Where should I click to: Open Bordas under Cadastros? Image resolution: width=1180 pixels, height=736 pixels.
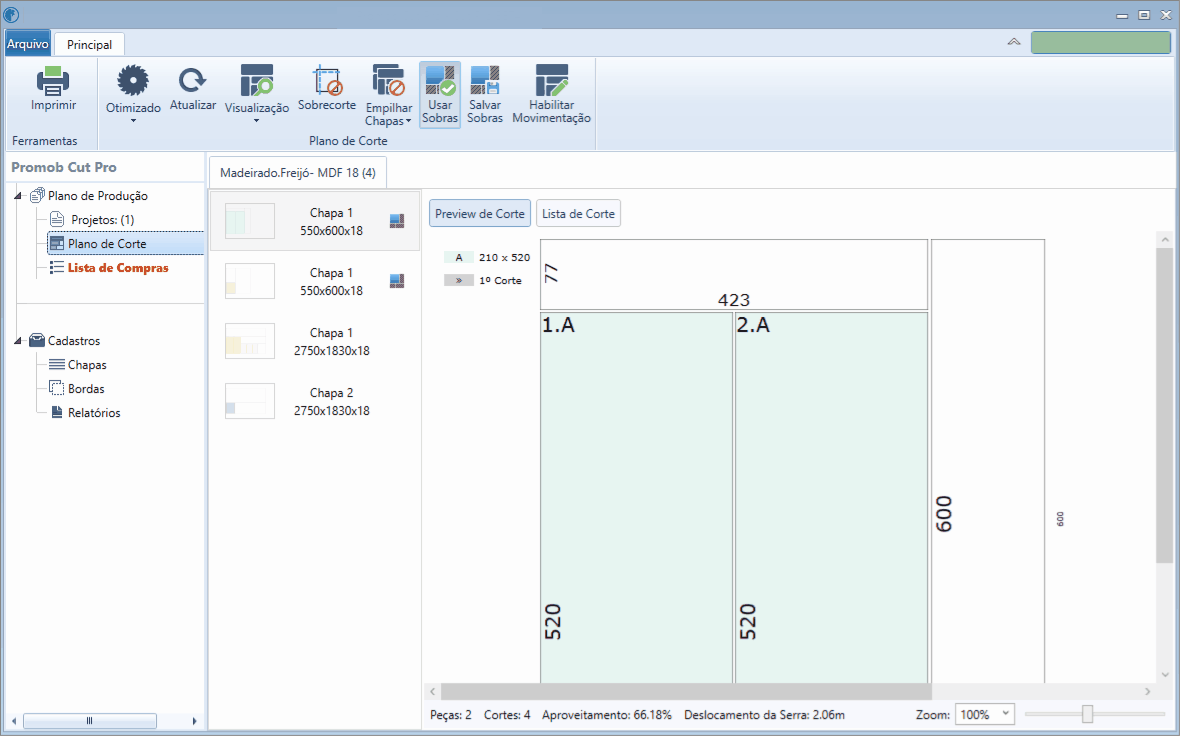pyautogui.click(x=86, y=389)
